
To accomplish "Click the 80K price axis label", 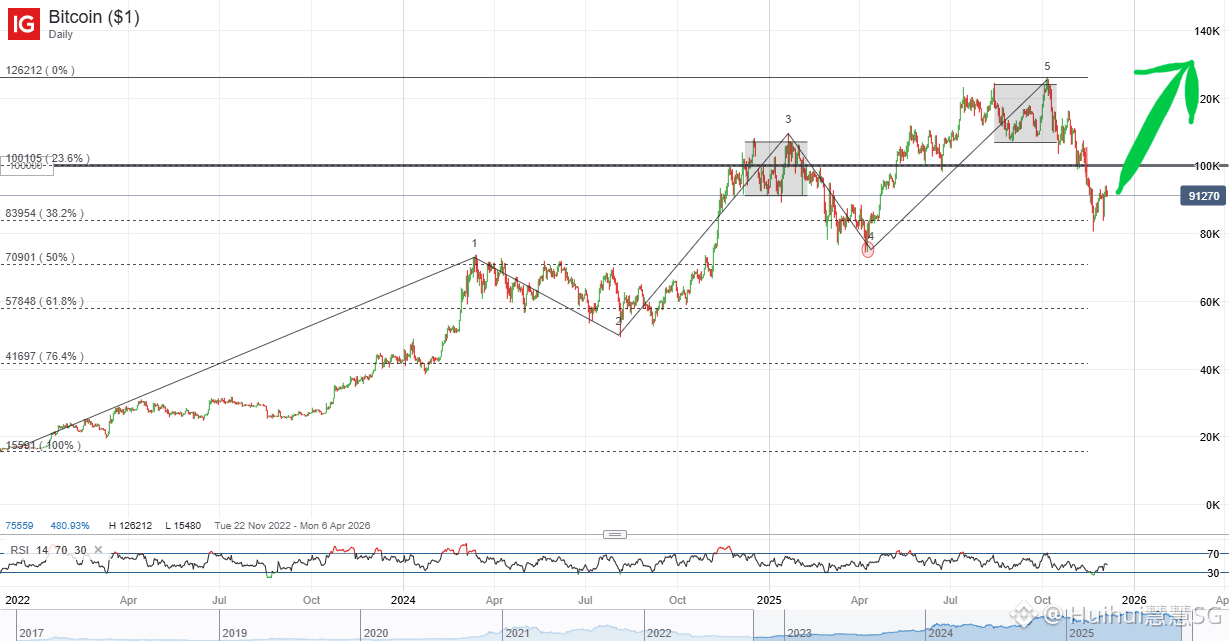I will [1210, 234].
